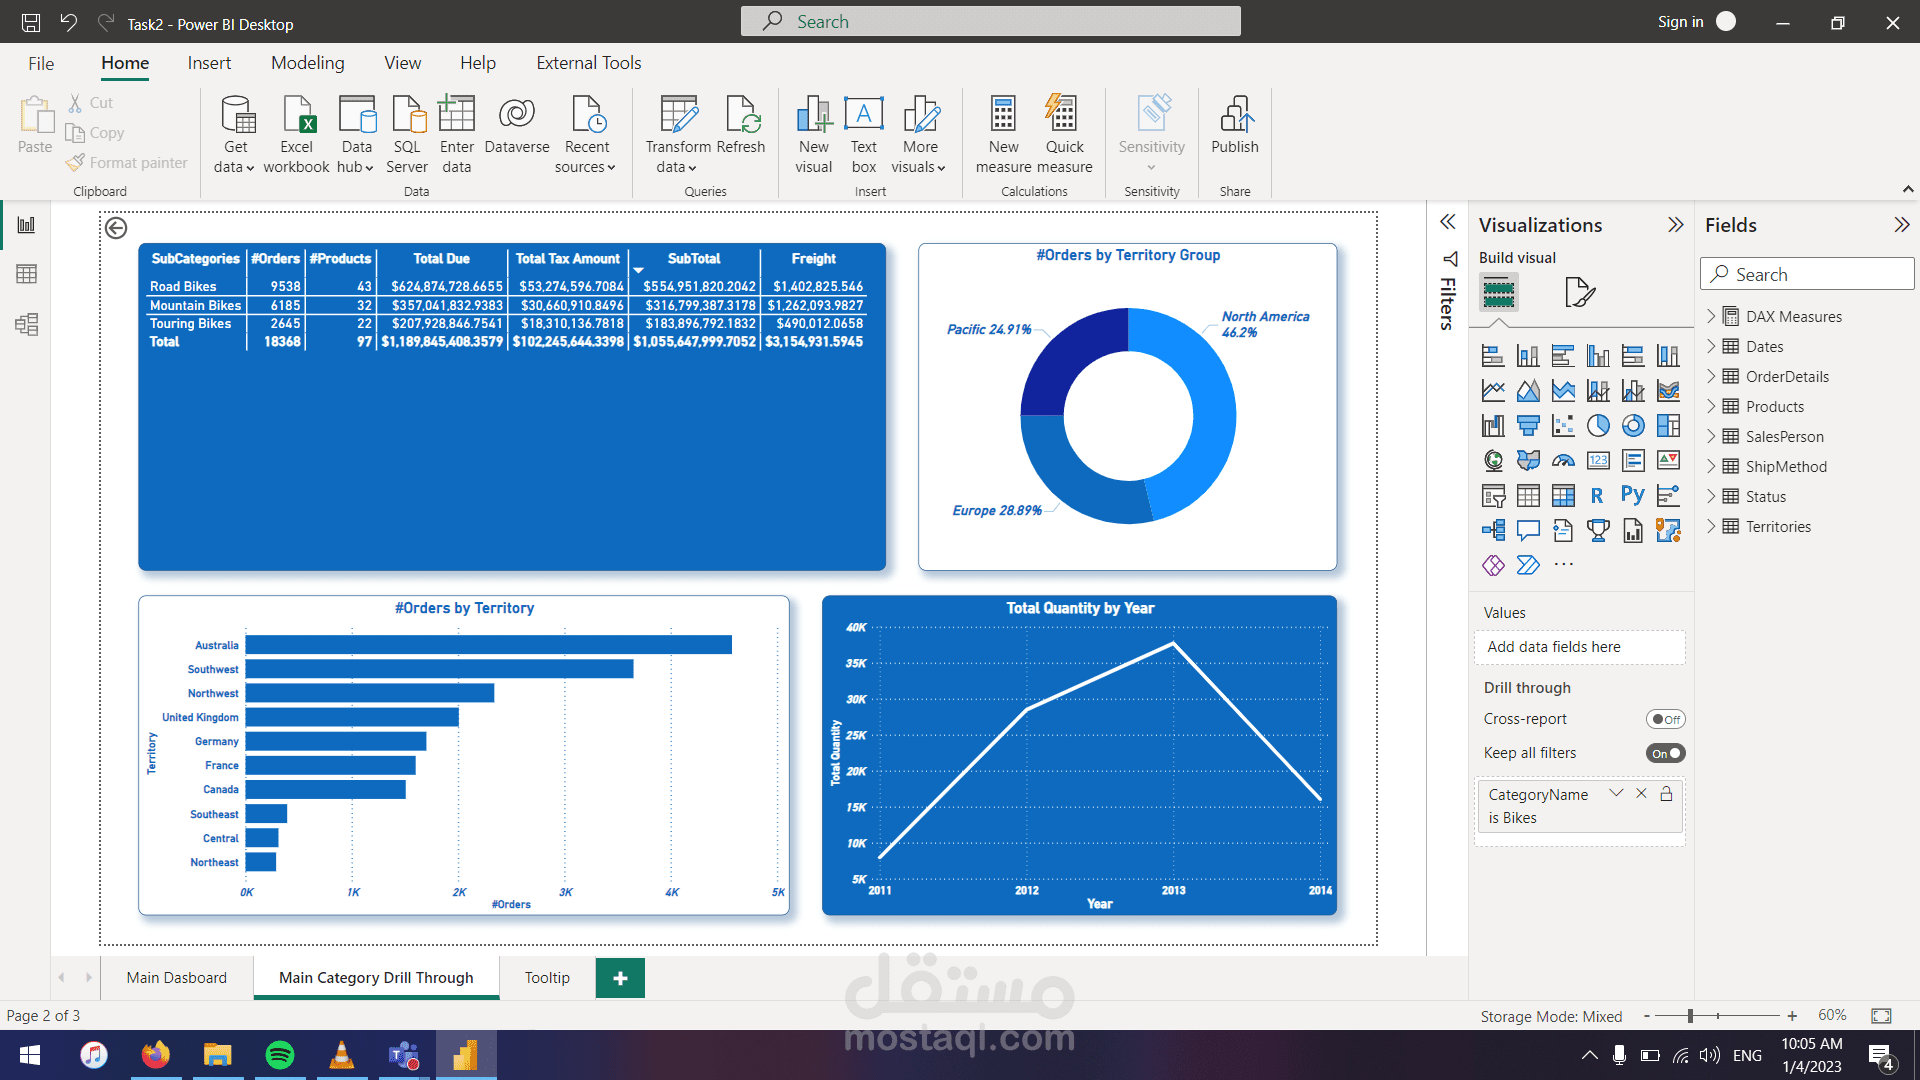Image resolution: width=1920 pixels, height=1080 pixels.
Task: Expand the CategoryName filter card chevron
Action: pyautogui.click(x=1616, y=793)
